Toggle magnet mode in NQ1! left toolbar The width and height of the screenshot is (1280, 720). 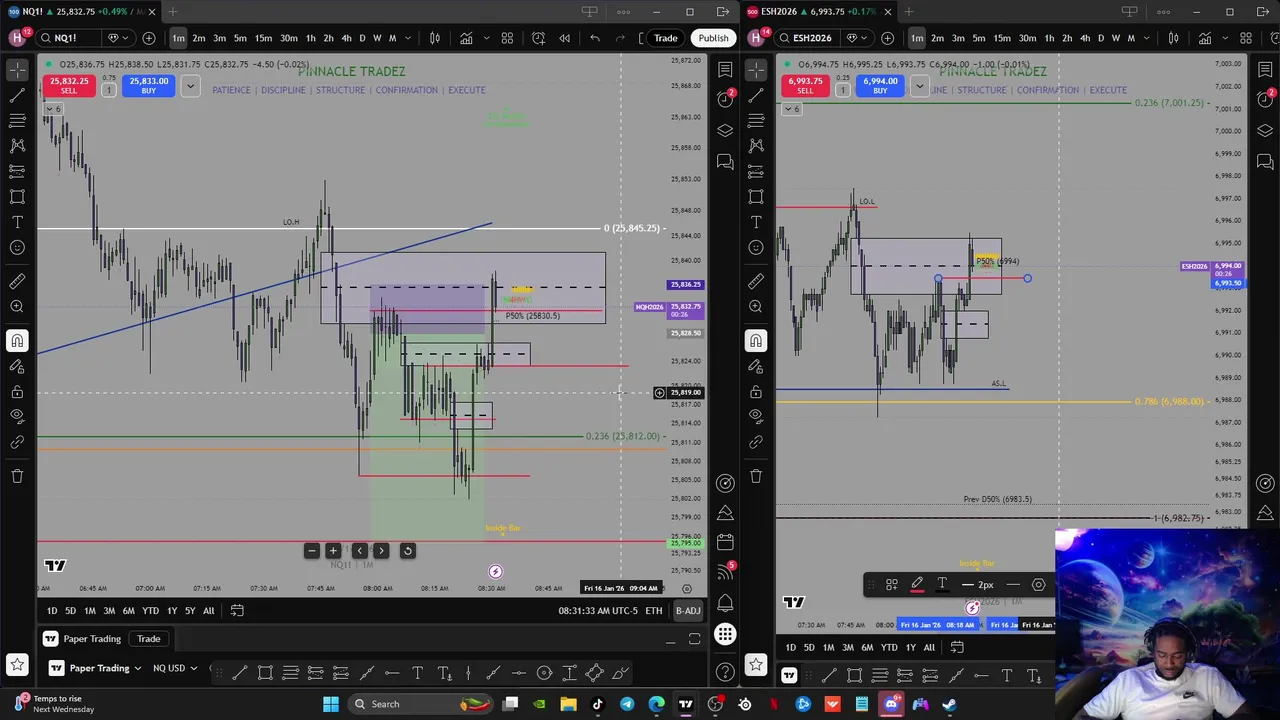coord(17,341)
